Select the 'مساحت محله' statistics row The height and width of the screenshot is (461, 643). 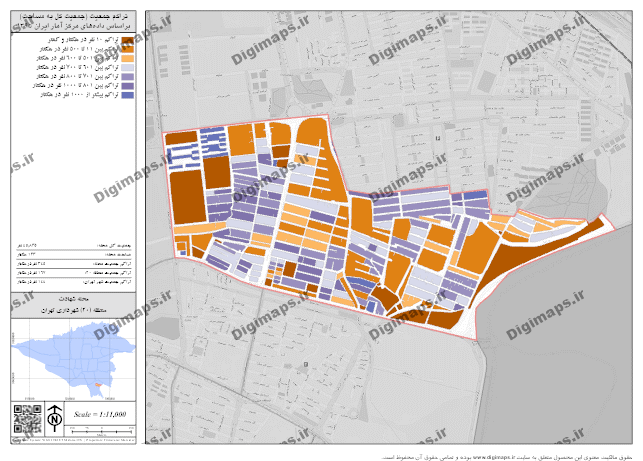click(x=73, y=254)
